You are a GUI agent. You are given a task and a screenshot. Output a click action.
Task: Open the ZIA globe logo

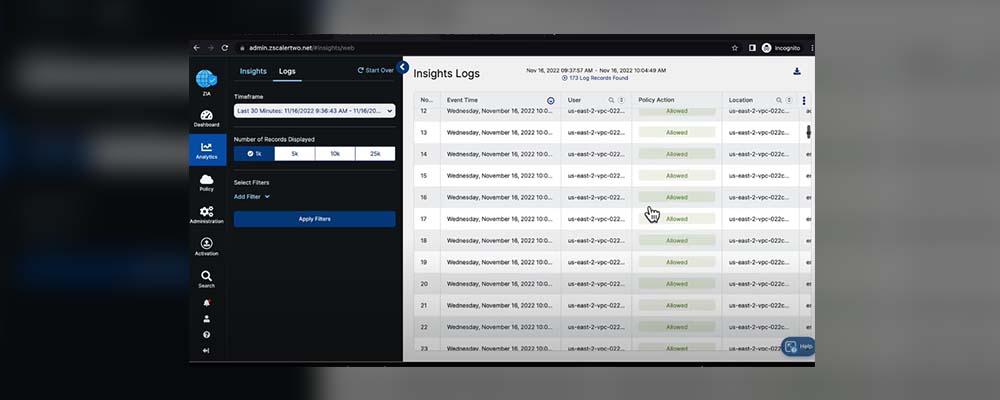click(x=206, y=79)
